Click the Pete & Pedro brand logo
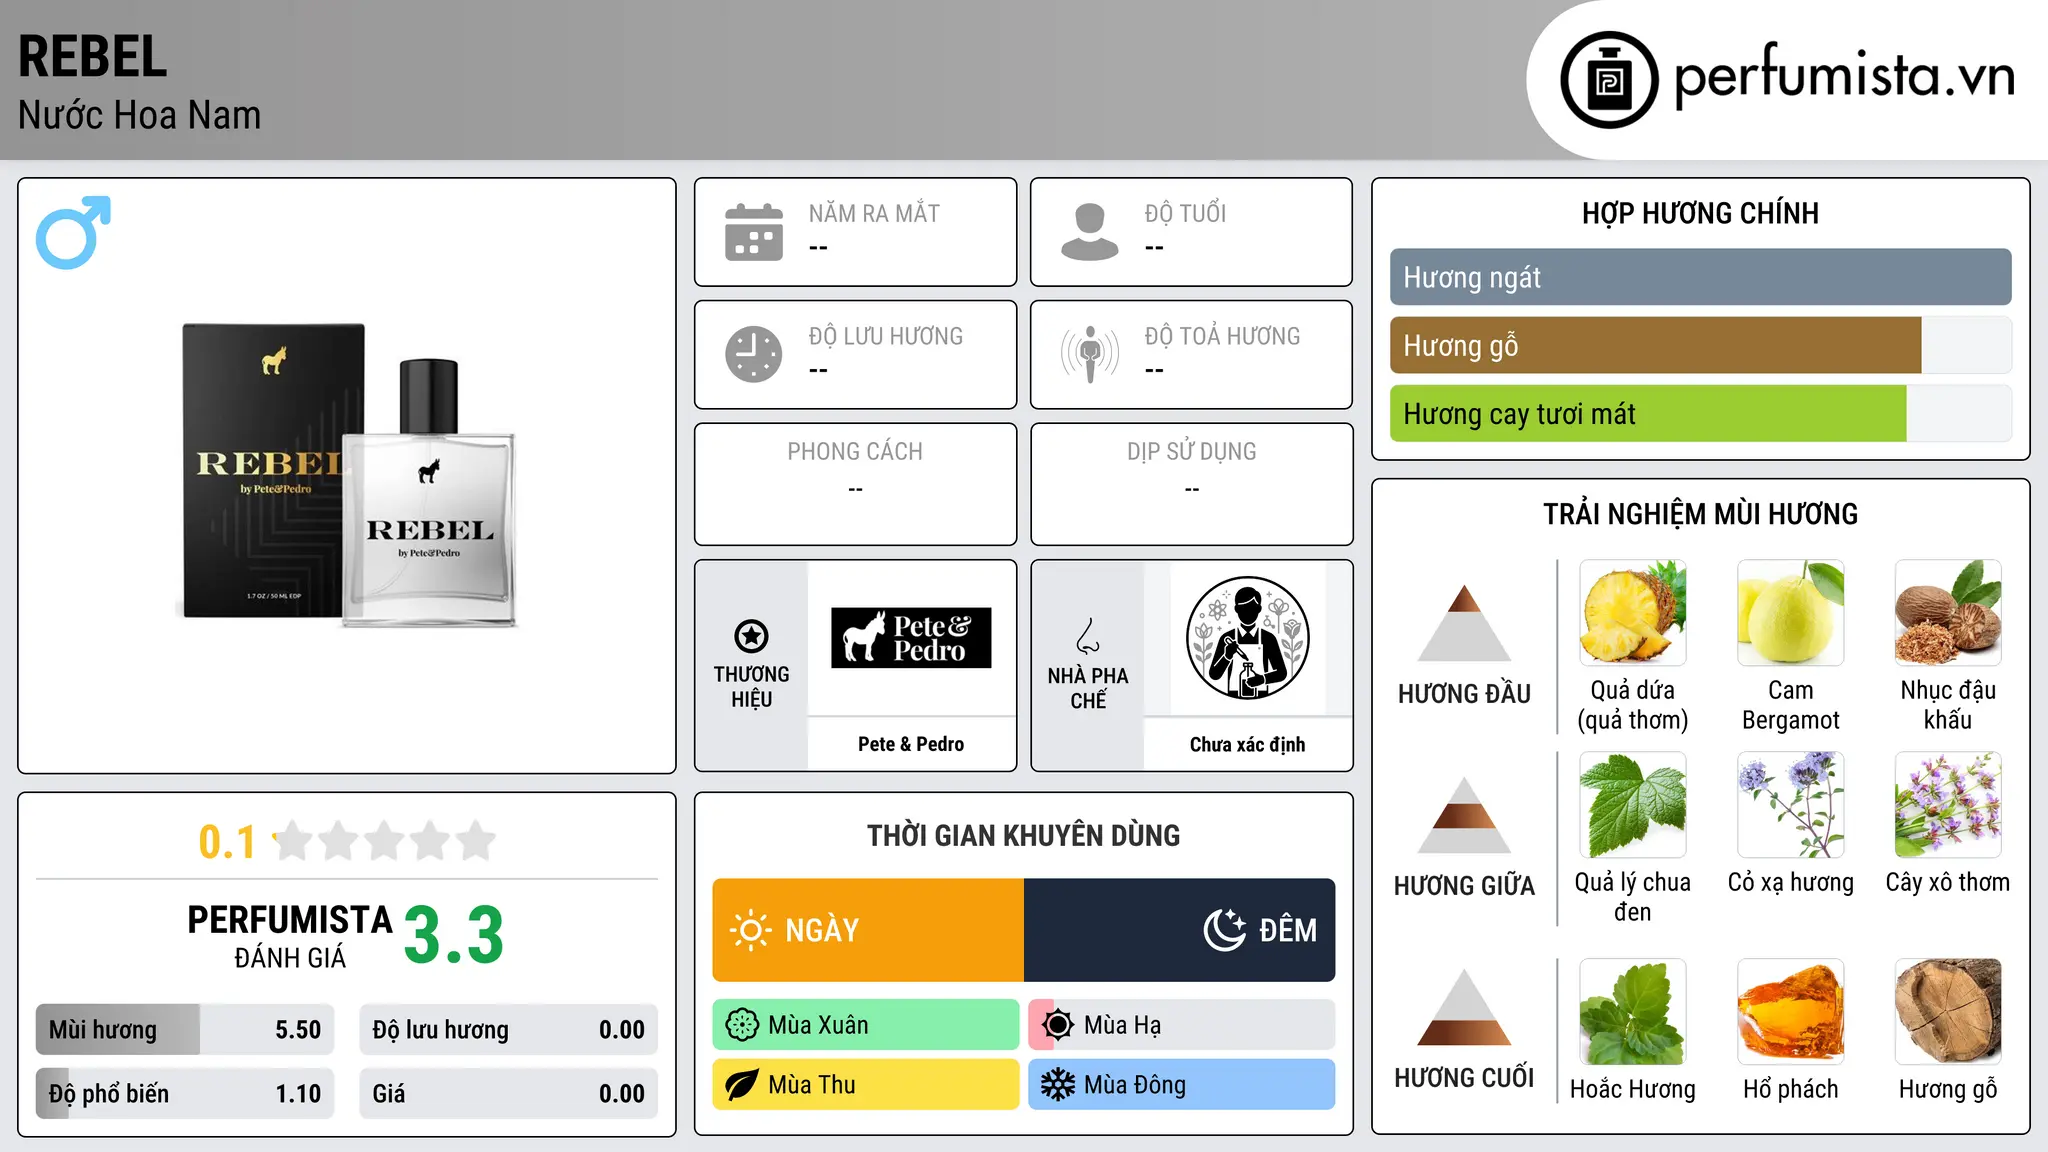The height and width of the screenshot is (1152, 2048). pyautogui.click(x=911, y=638)
